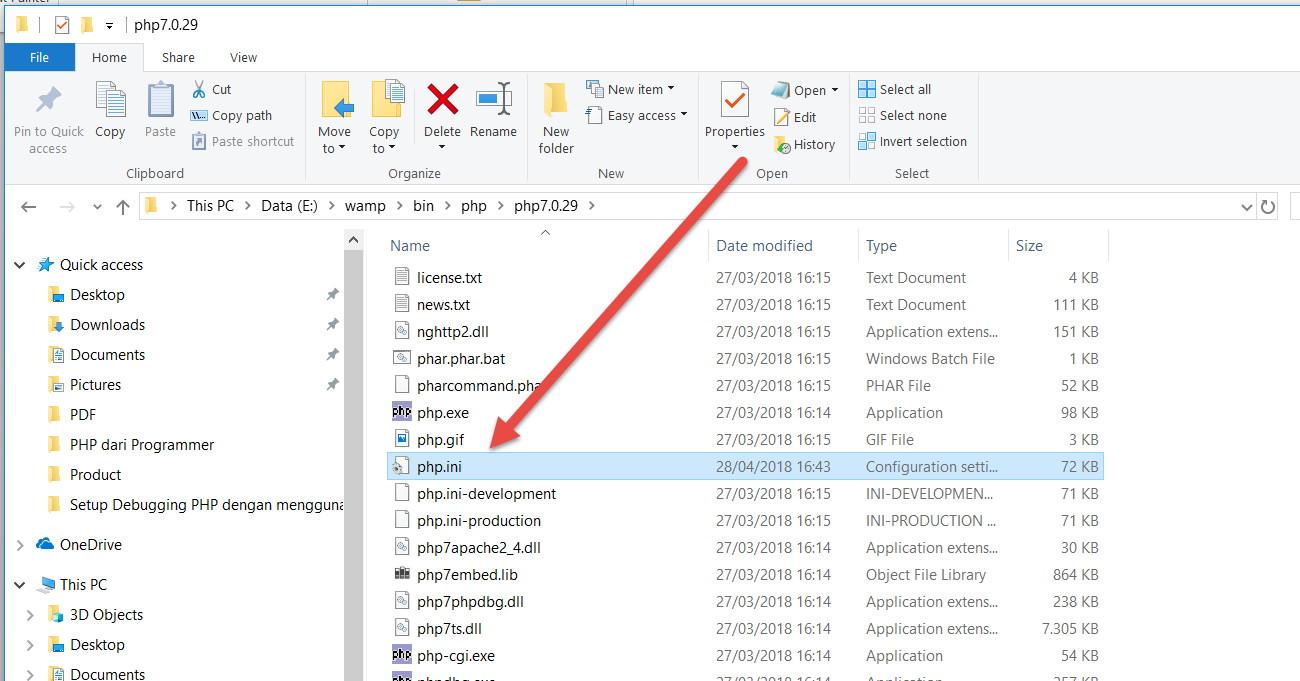Switch to the Share ribbon tab
Image resolution: width=1300 pixels, height=681 pixels.
[178, 57]
